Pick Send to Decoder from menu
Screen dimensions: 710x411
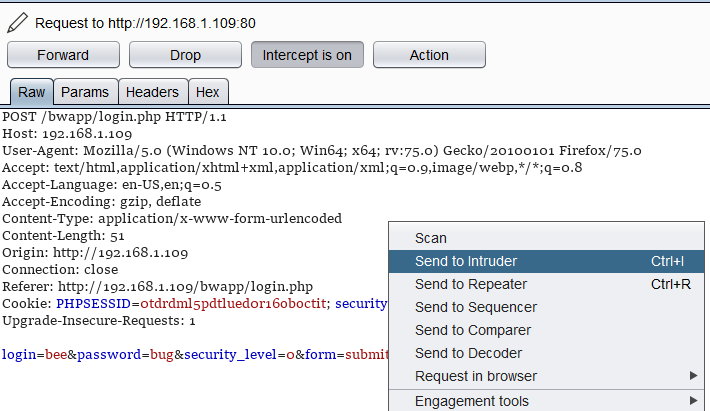(x=467, y=353)
